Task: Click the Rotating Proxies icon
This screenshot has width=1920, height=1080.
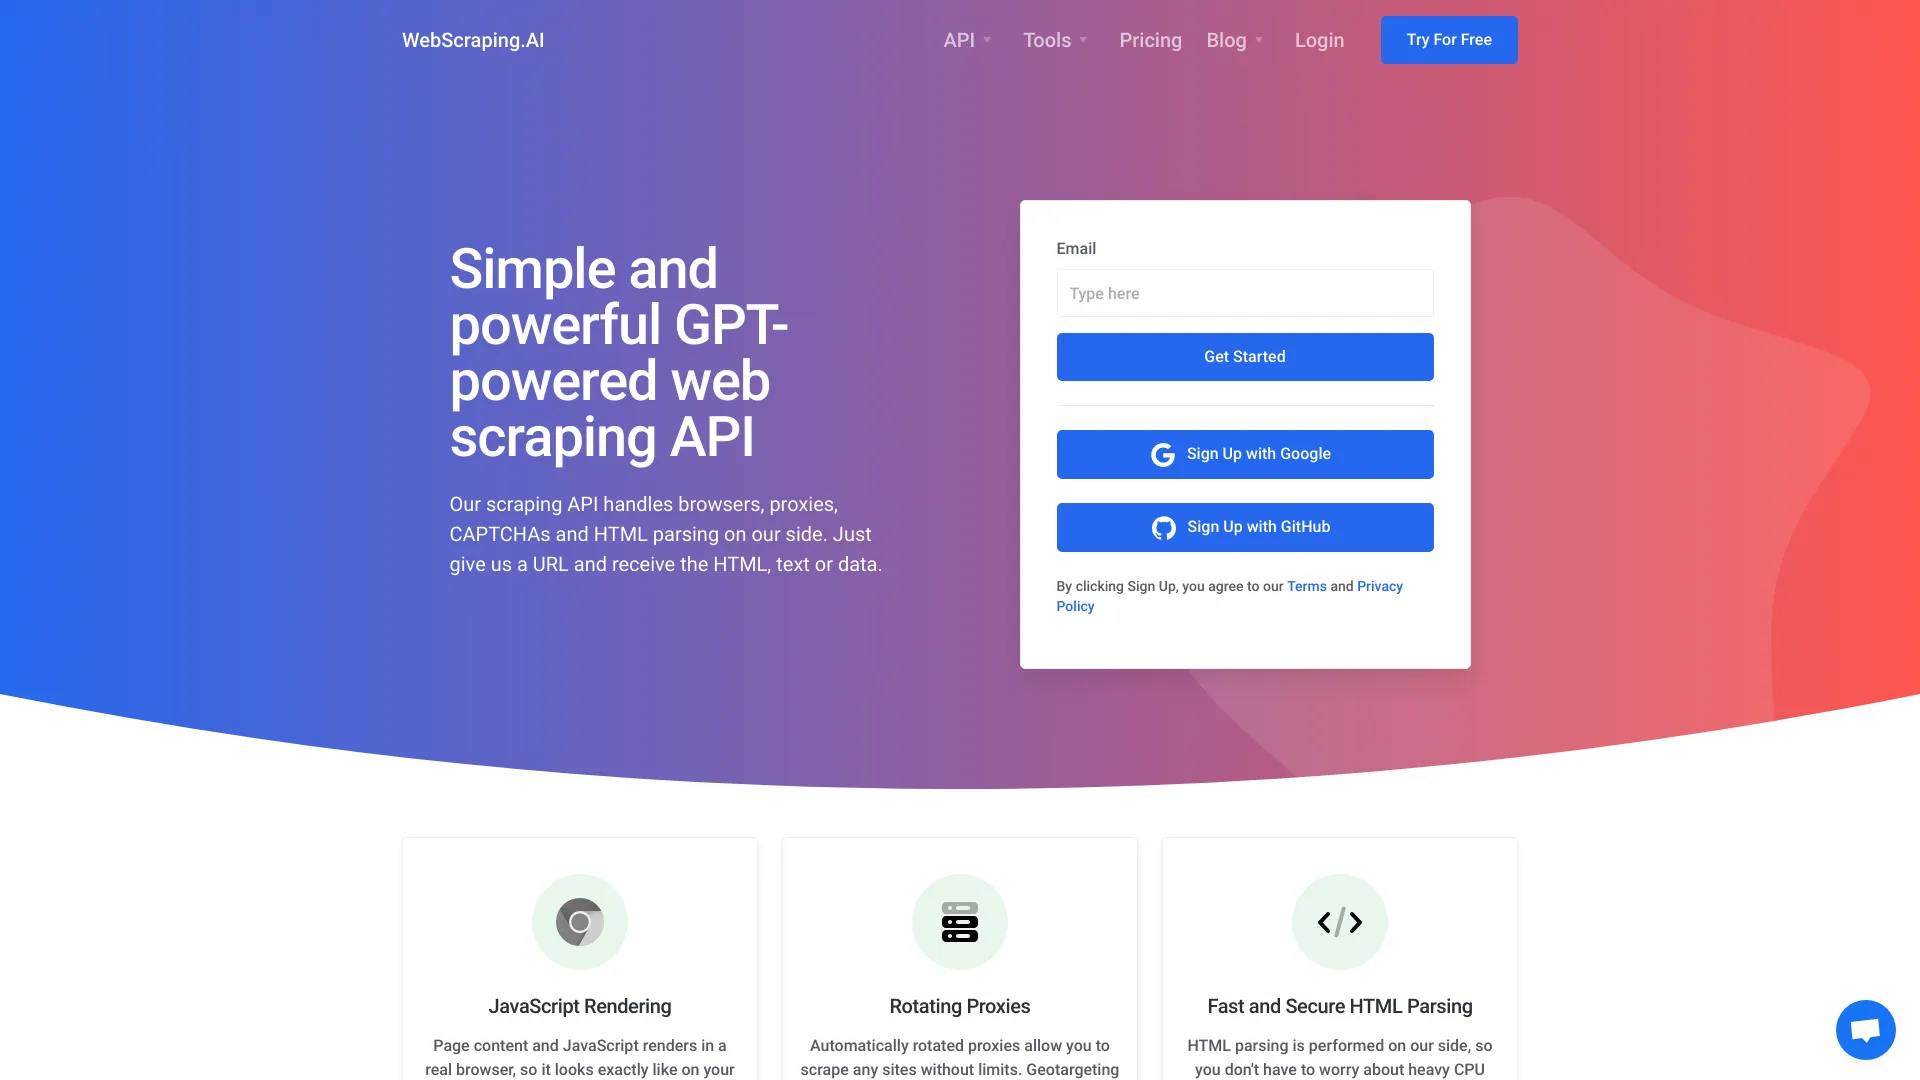Action: [959, 920]
